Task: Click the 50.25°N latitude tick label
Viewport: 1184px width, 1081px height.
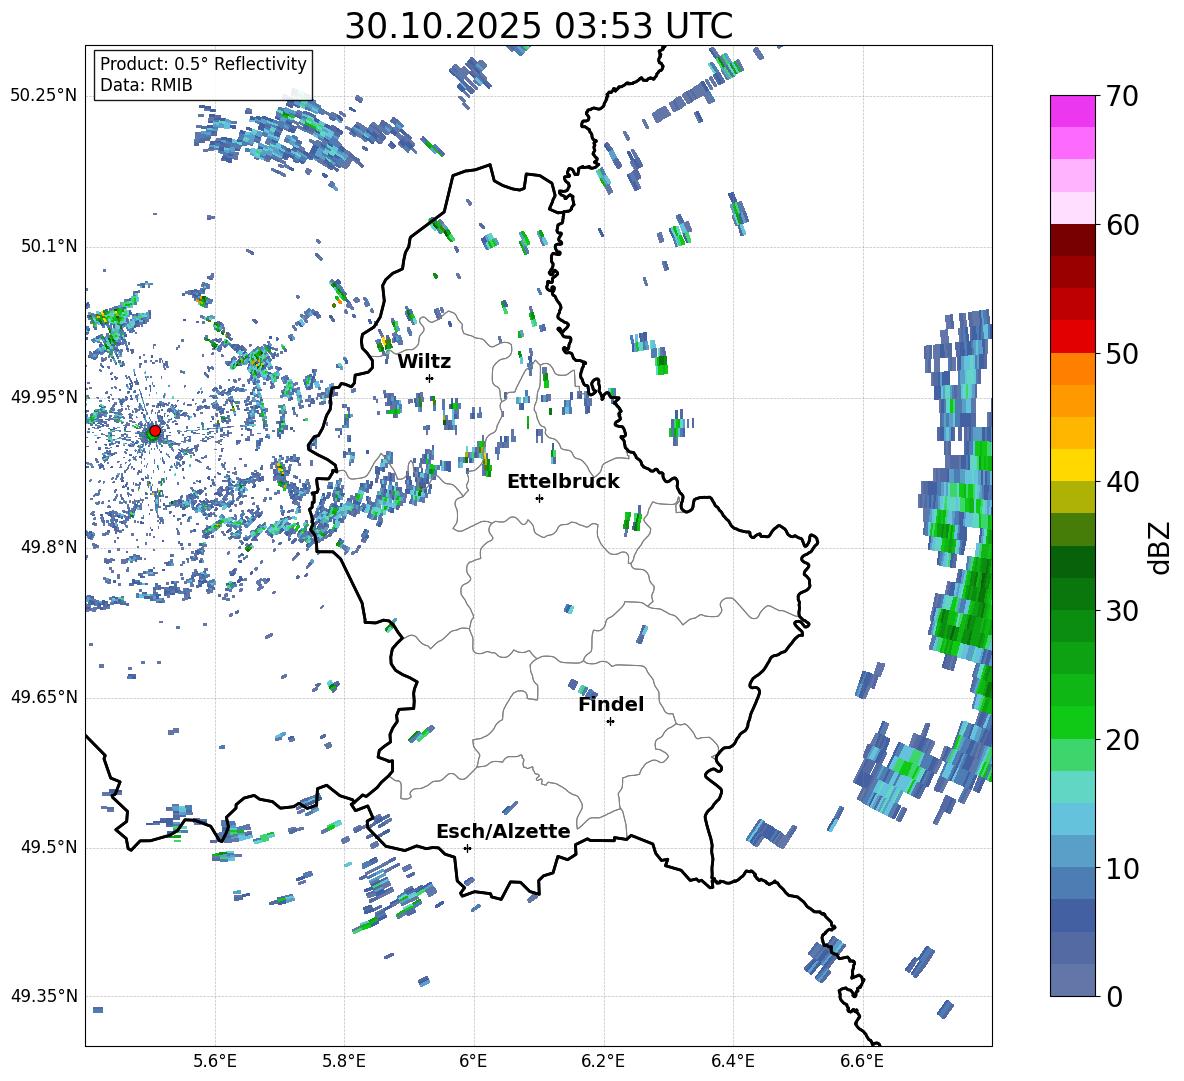Action: 44,96
